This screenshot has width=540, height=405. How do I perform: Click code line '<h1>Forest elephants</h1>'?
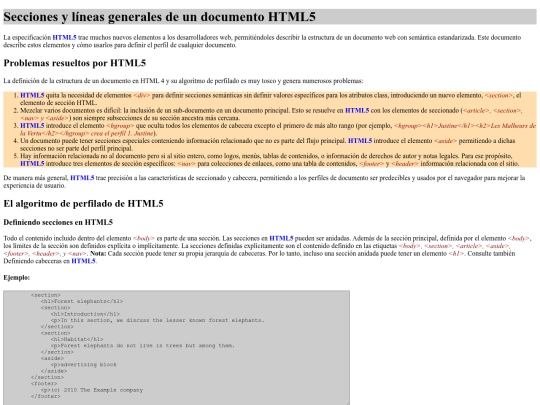(82, 301)
